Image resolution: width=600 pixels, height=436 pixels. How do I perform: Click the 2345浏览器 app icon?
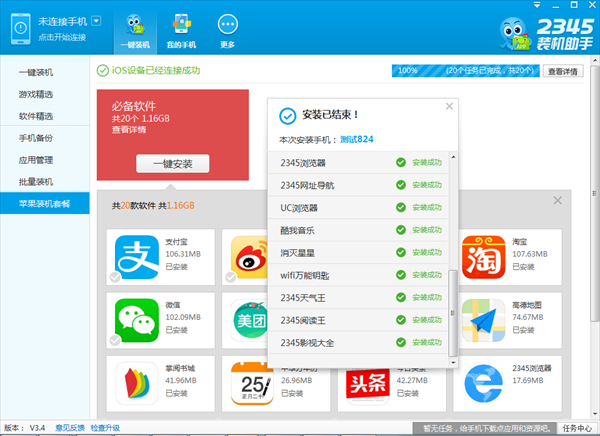pyautogui.click(x=484, y=384)
